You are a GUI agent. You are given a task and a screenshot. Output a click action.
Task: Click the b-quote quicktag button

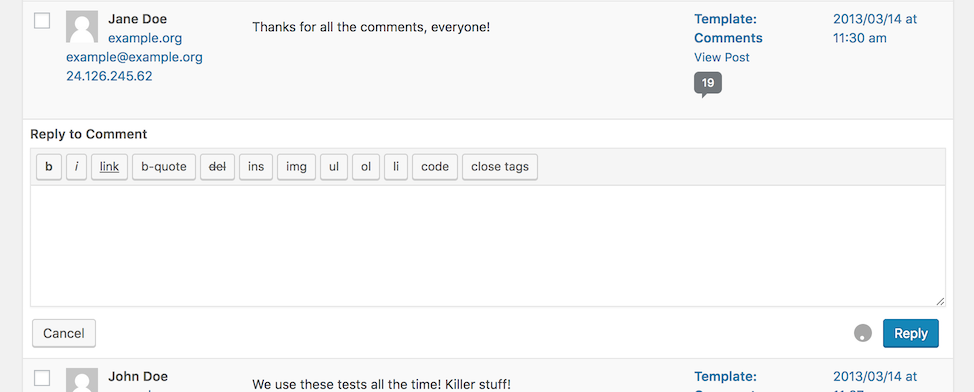[164, 167]
